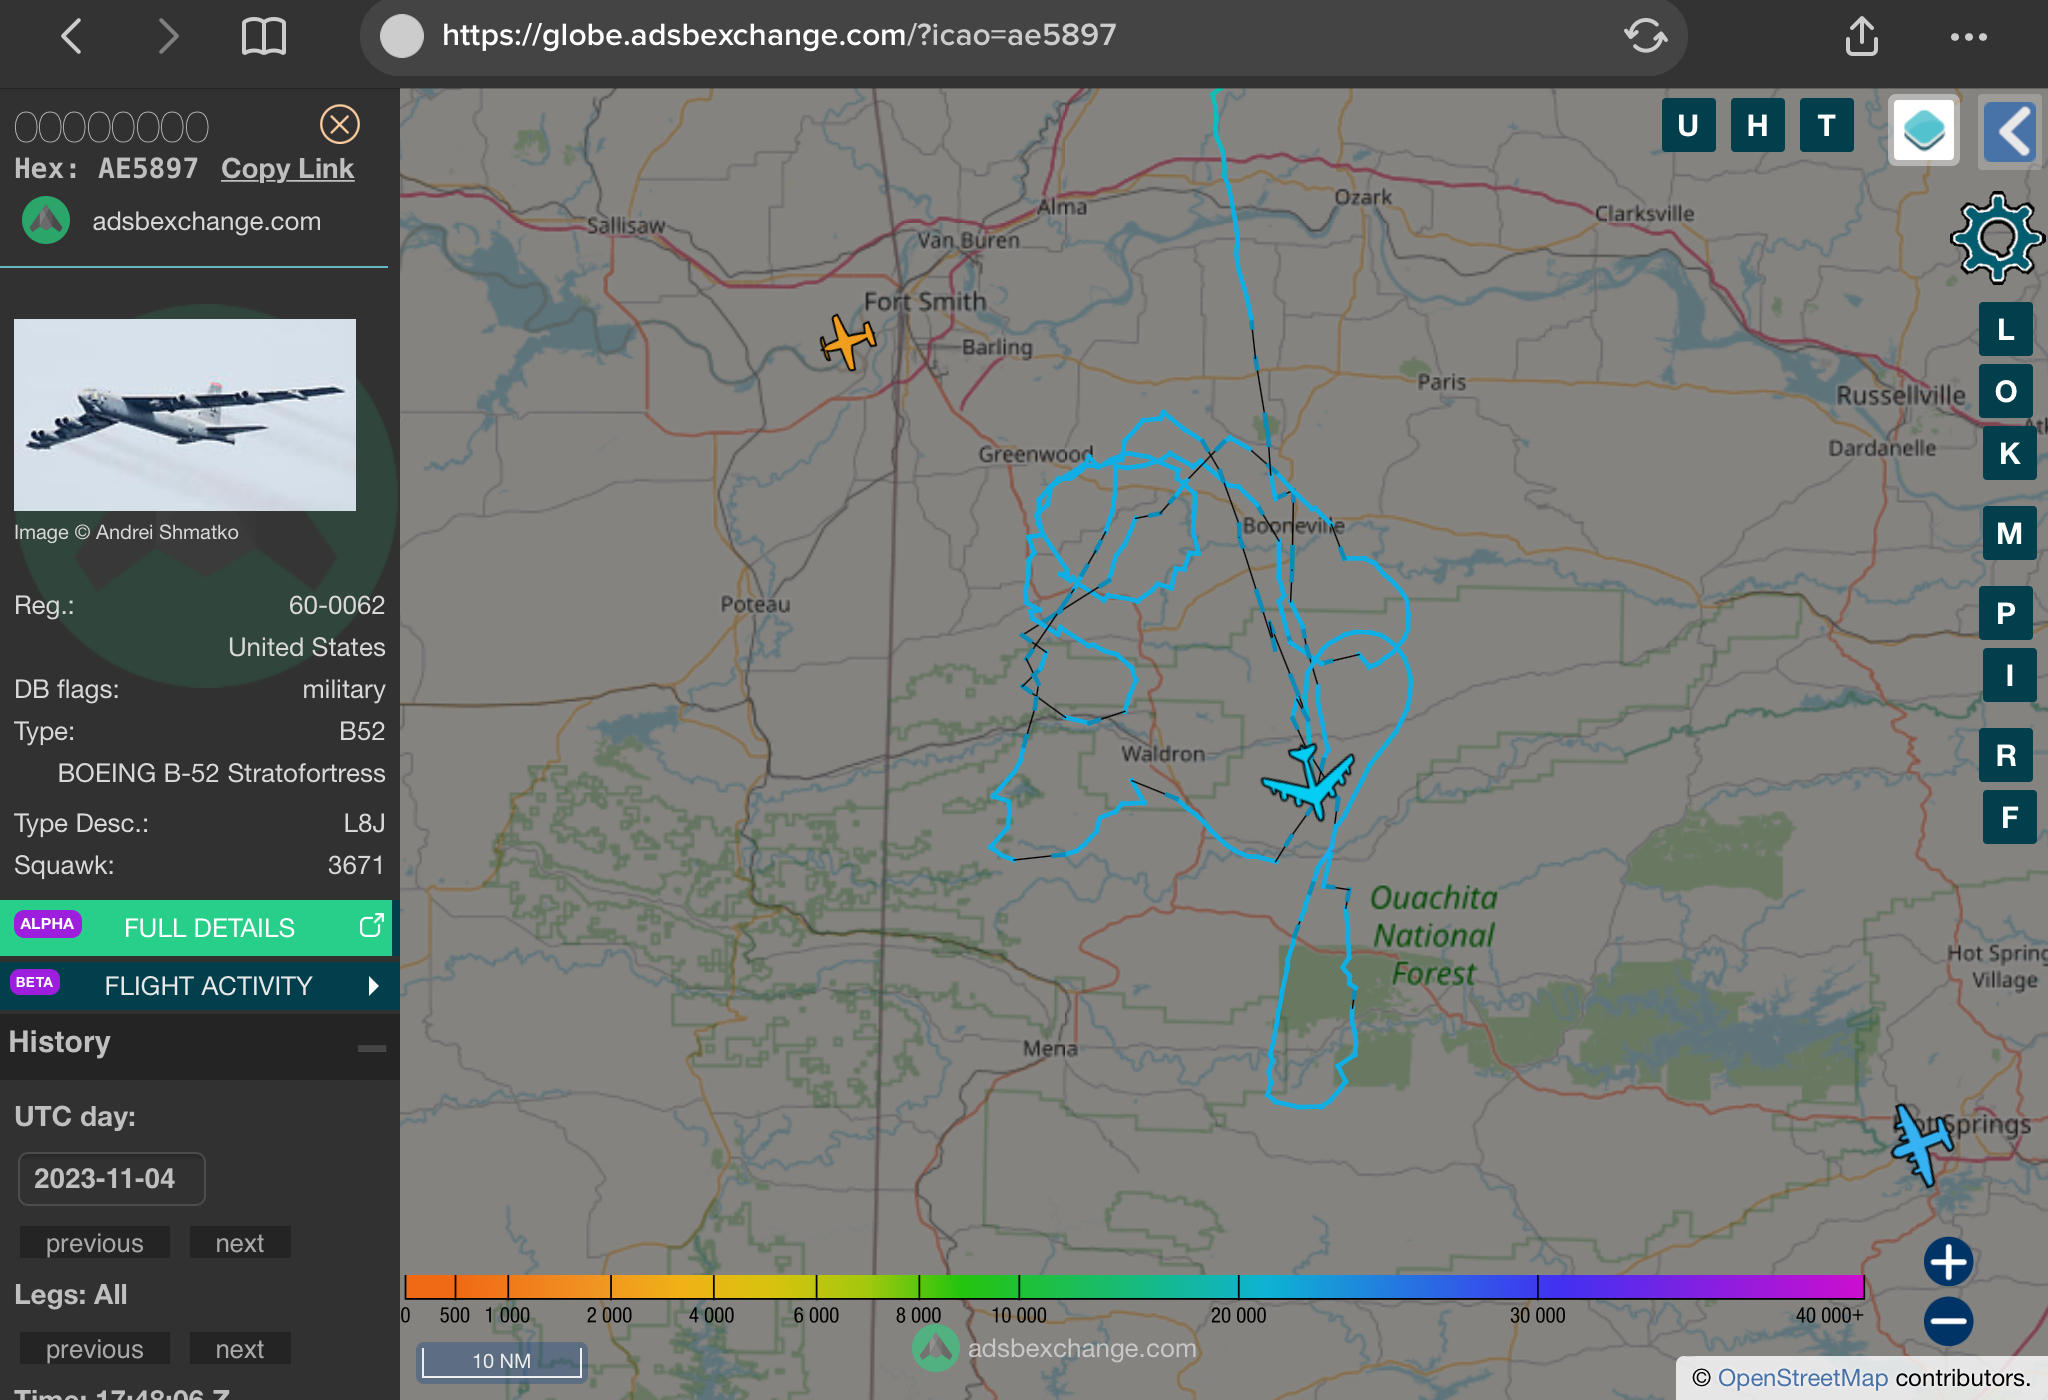Go forward with browser forward arrow
This screenshot has height=1400, width=2048.
[x=168, y=37]
